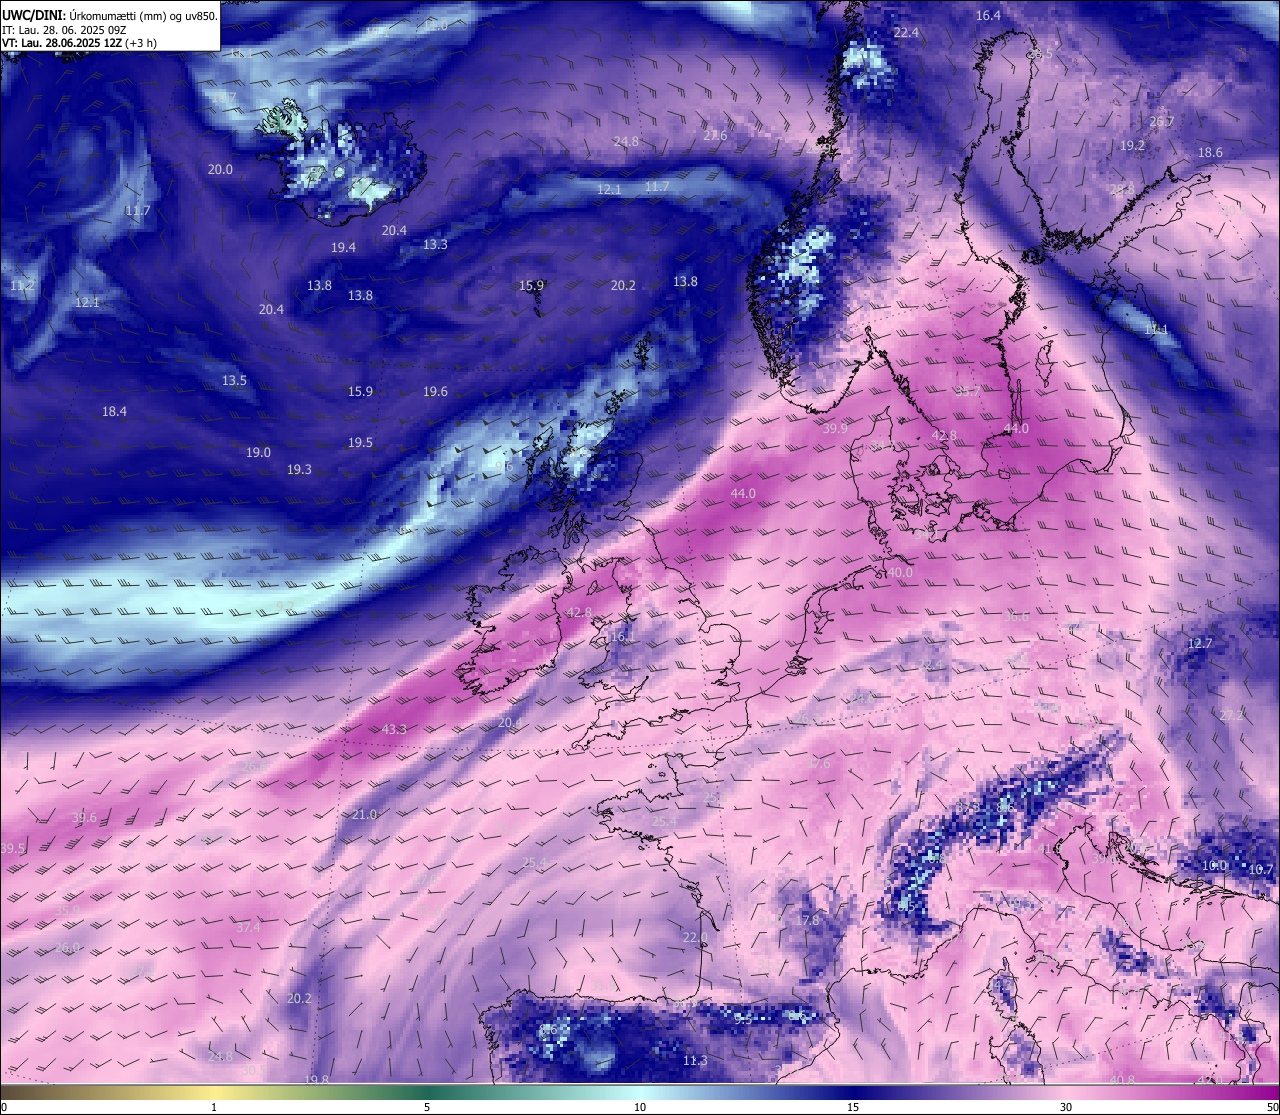Click the '30' tick on the color scale
Viewport: 1280px width, 1115px height.
pyautogui.click(x=1066, y=1107)
